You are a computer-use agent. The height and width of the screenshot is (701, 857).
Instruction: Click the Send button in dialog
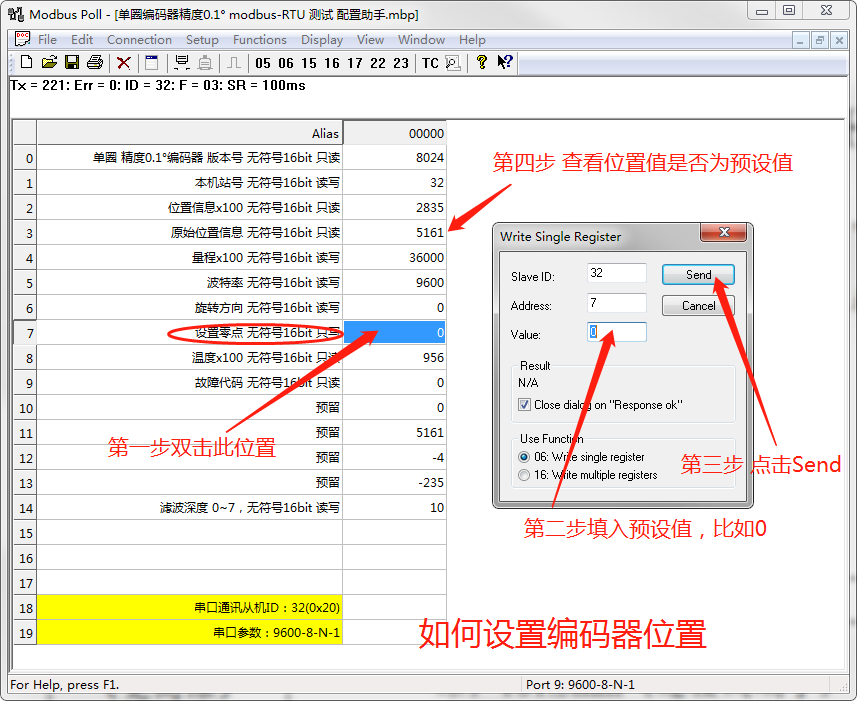pyautogui.click(x=698, y=275)
